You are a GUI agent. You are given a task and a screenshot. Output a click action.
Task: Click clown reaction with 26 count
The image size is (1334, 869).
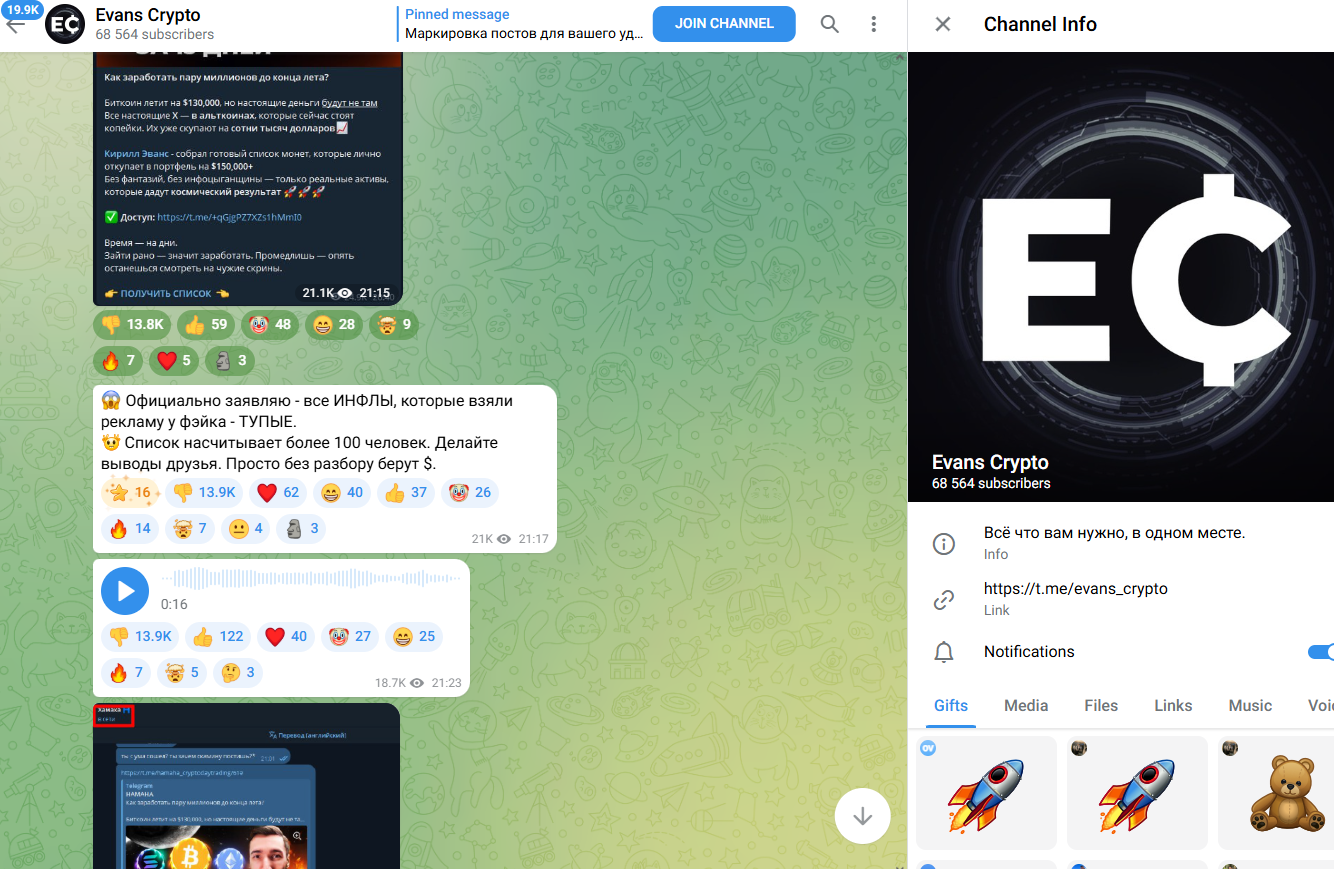coord(470,492)
